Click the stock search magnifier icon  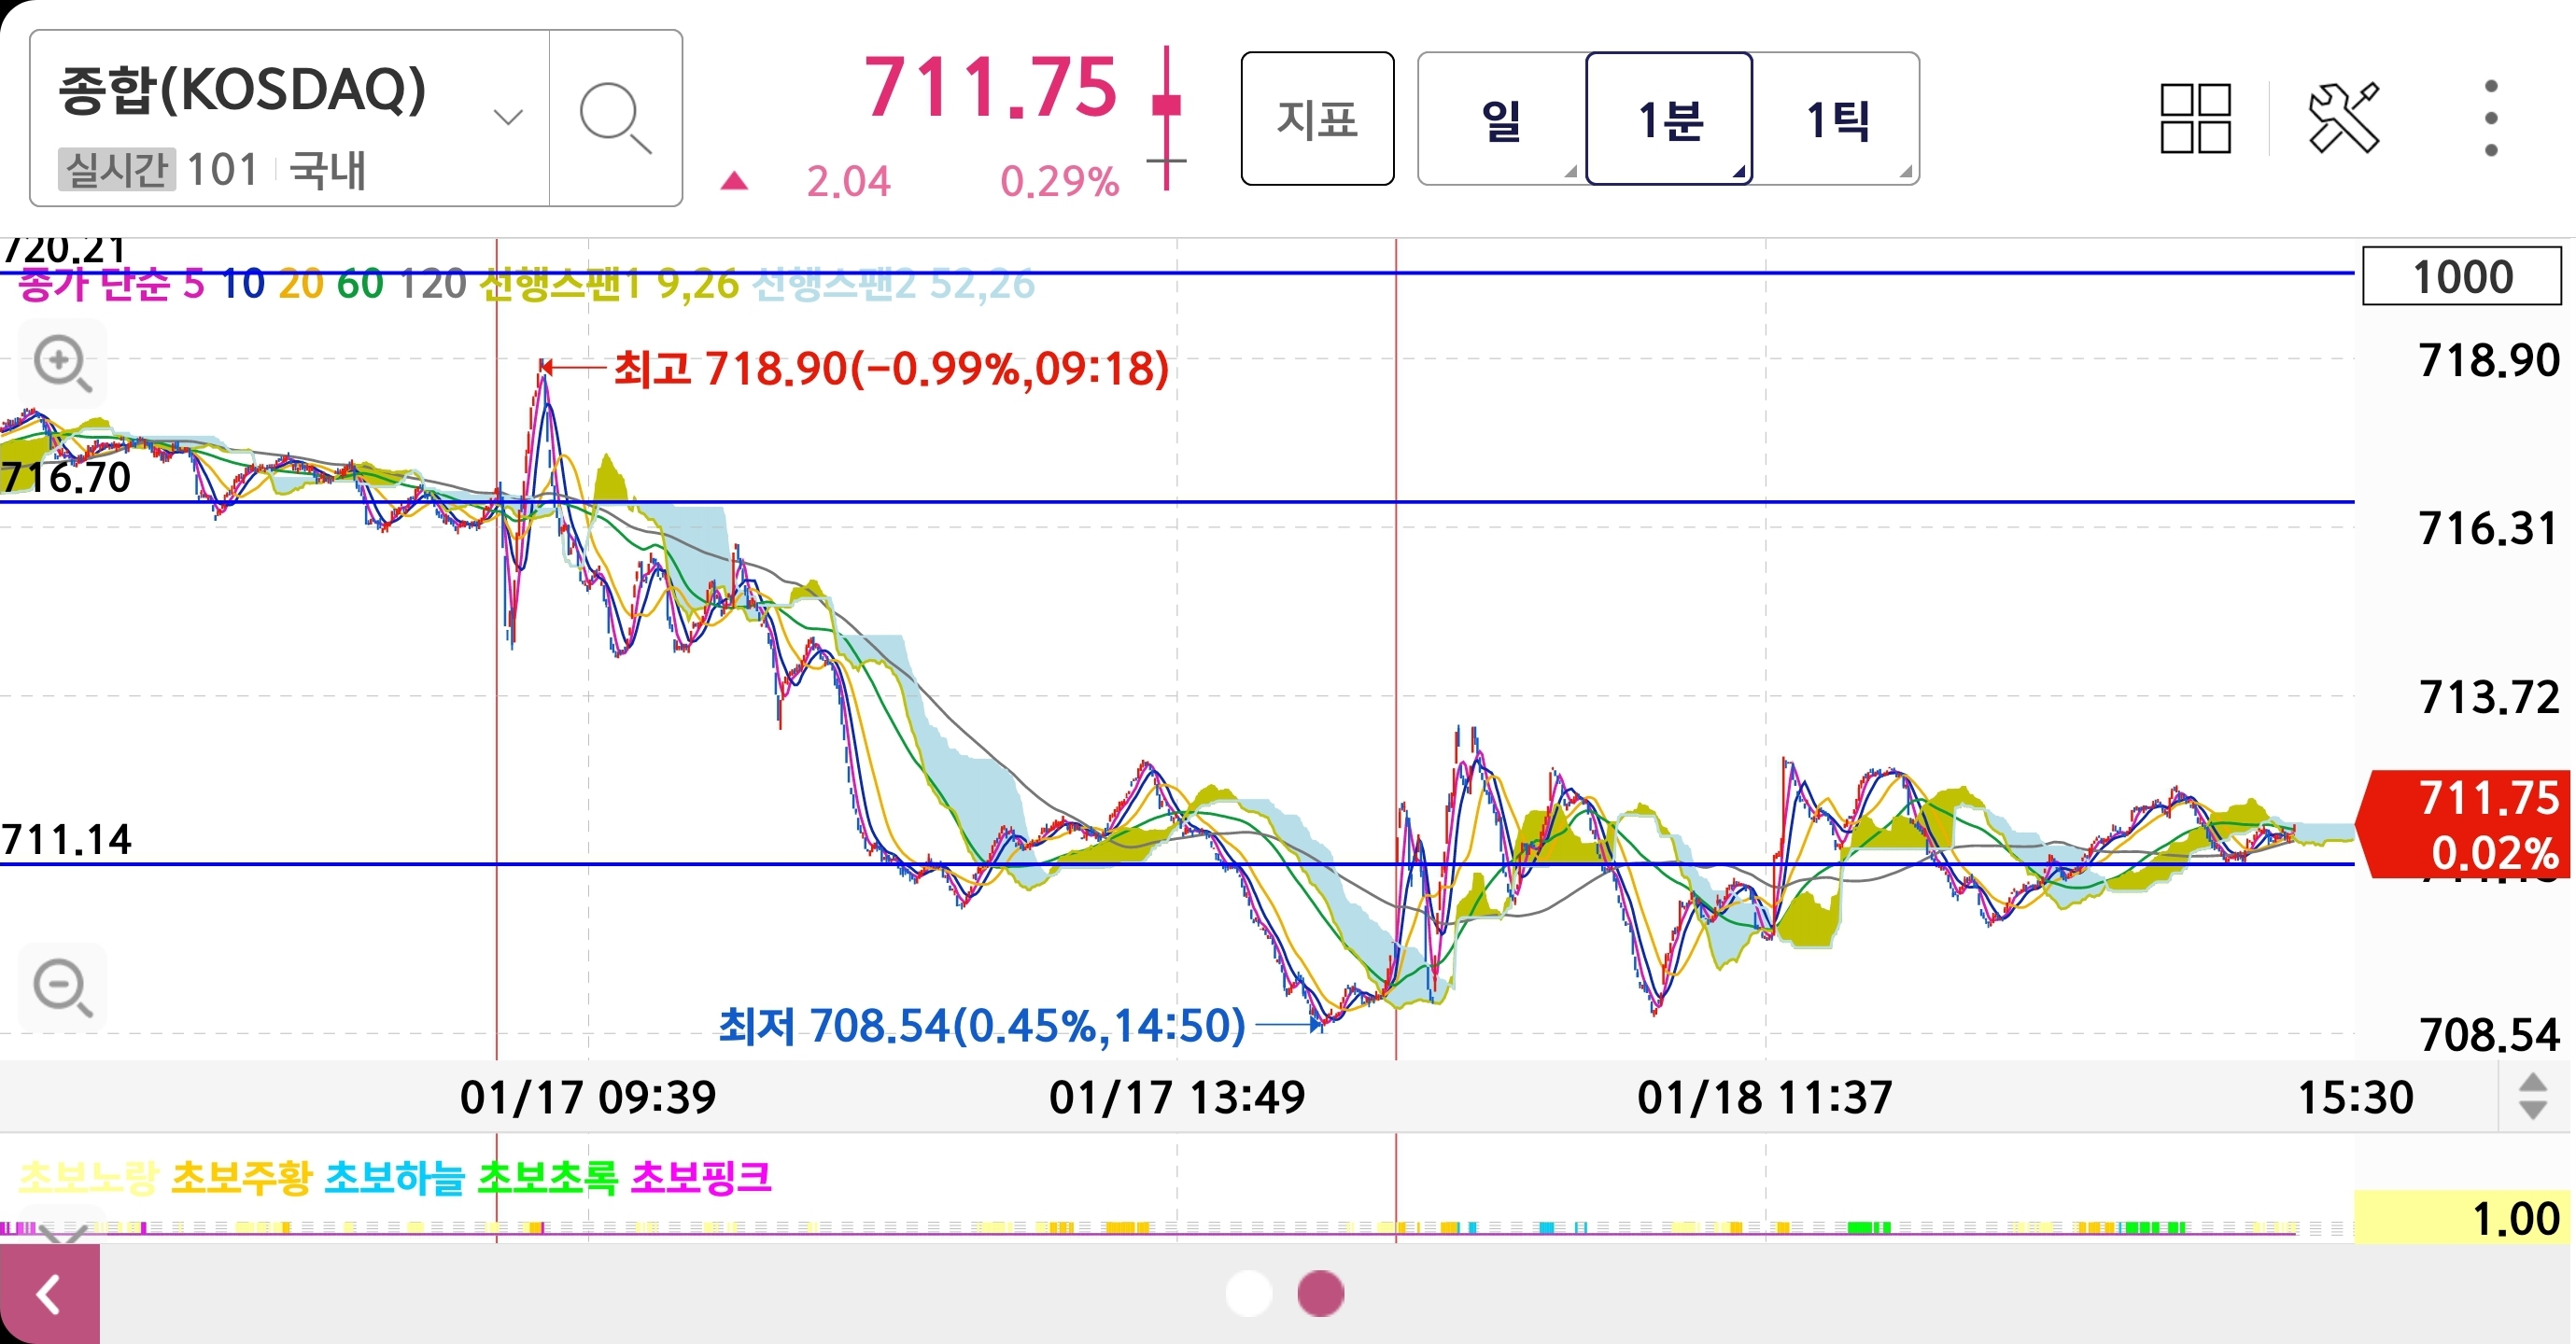pyautogui.click(x=615, y=118)
